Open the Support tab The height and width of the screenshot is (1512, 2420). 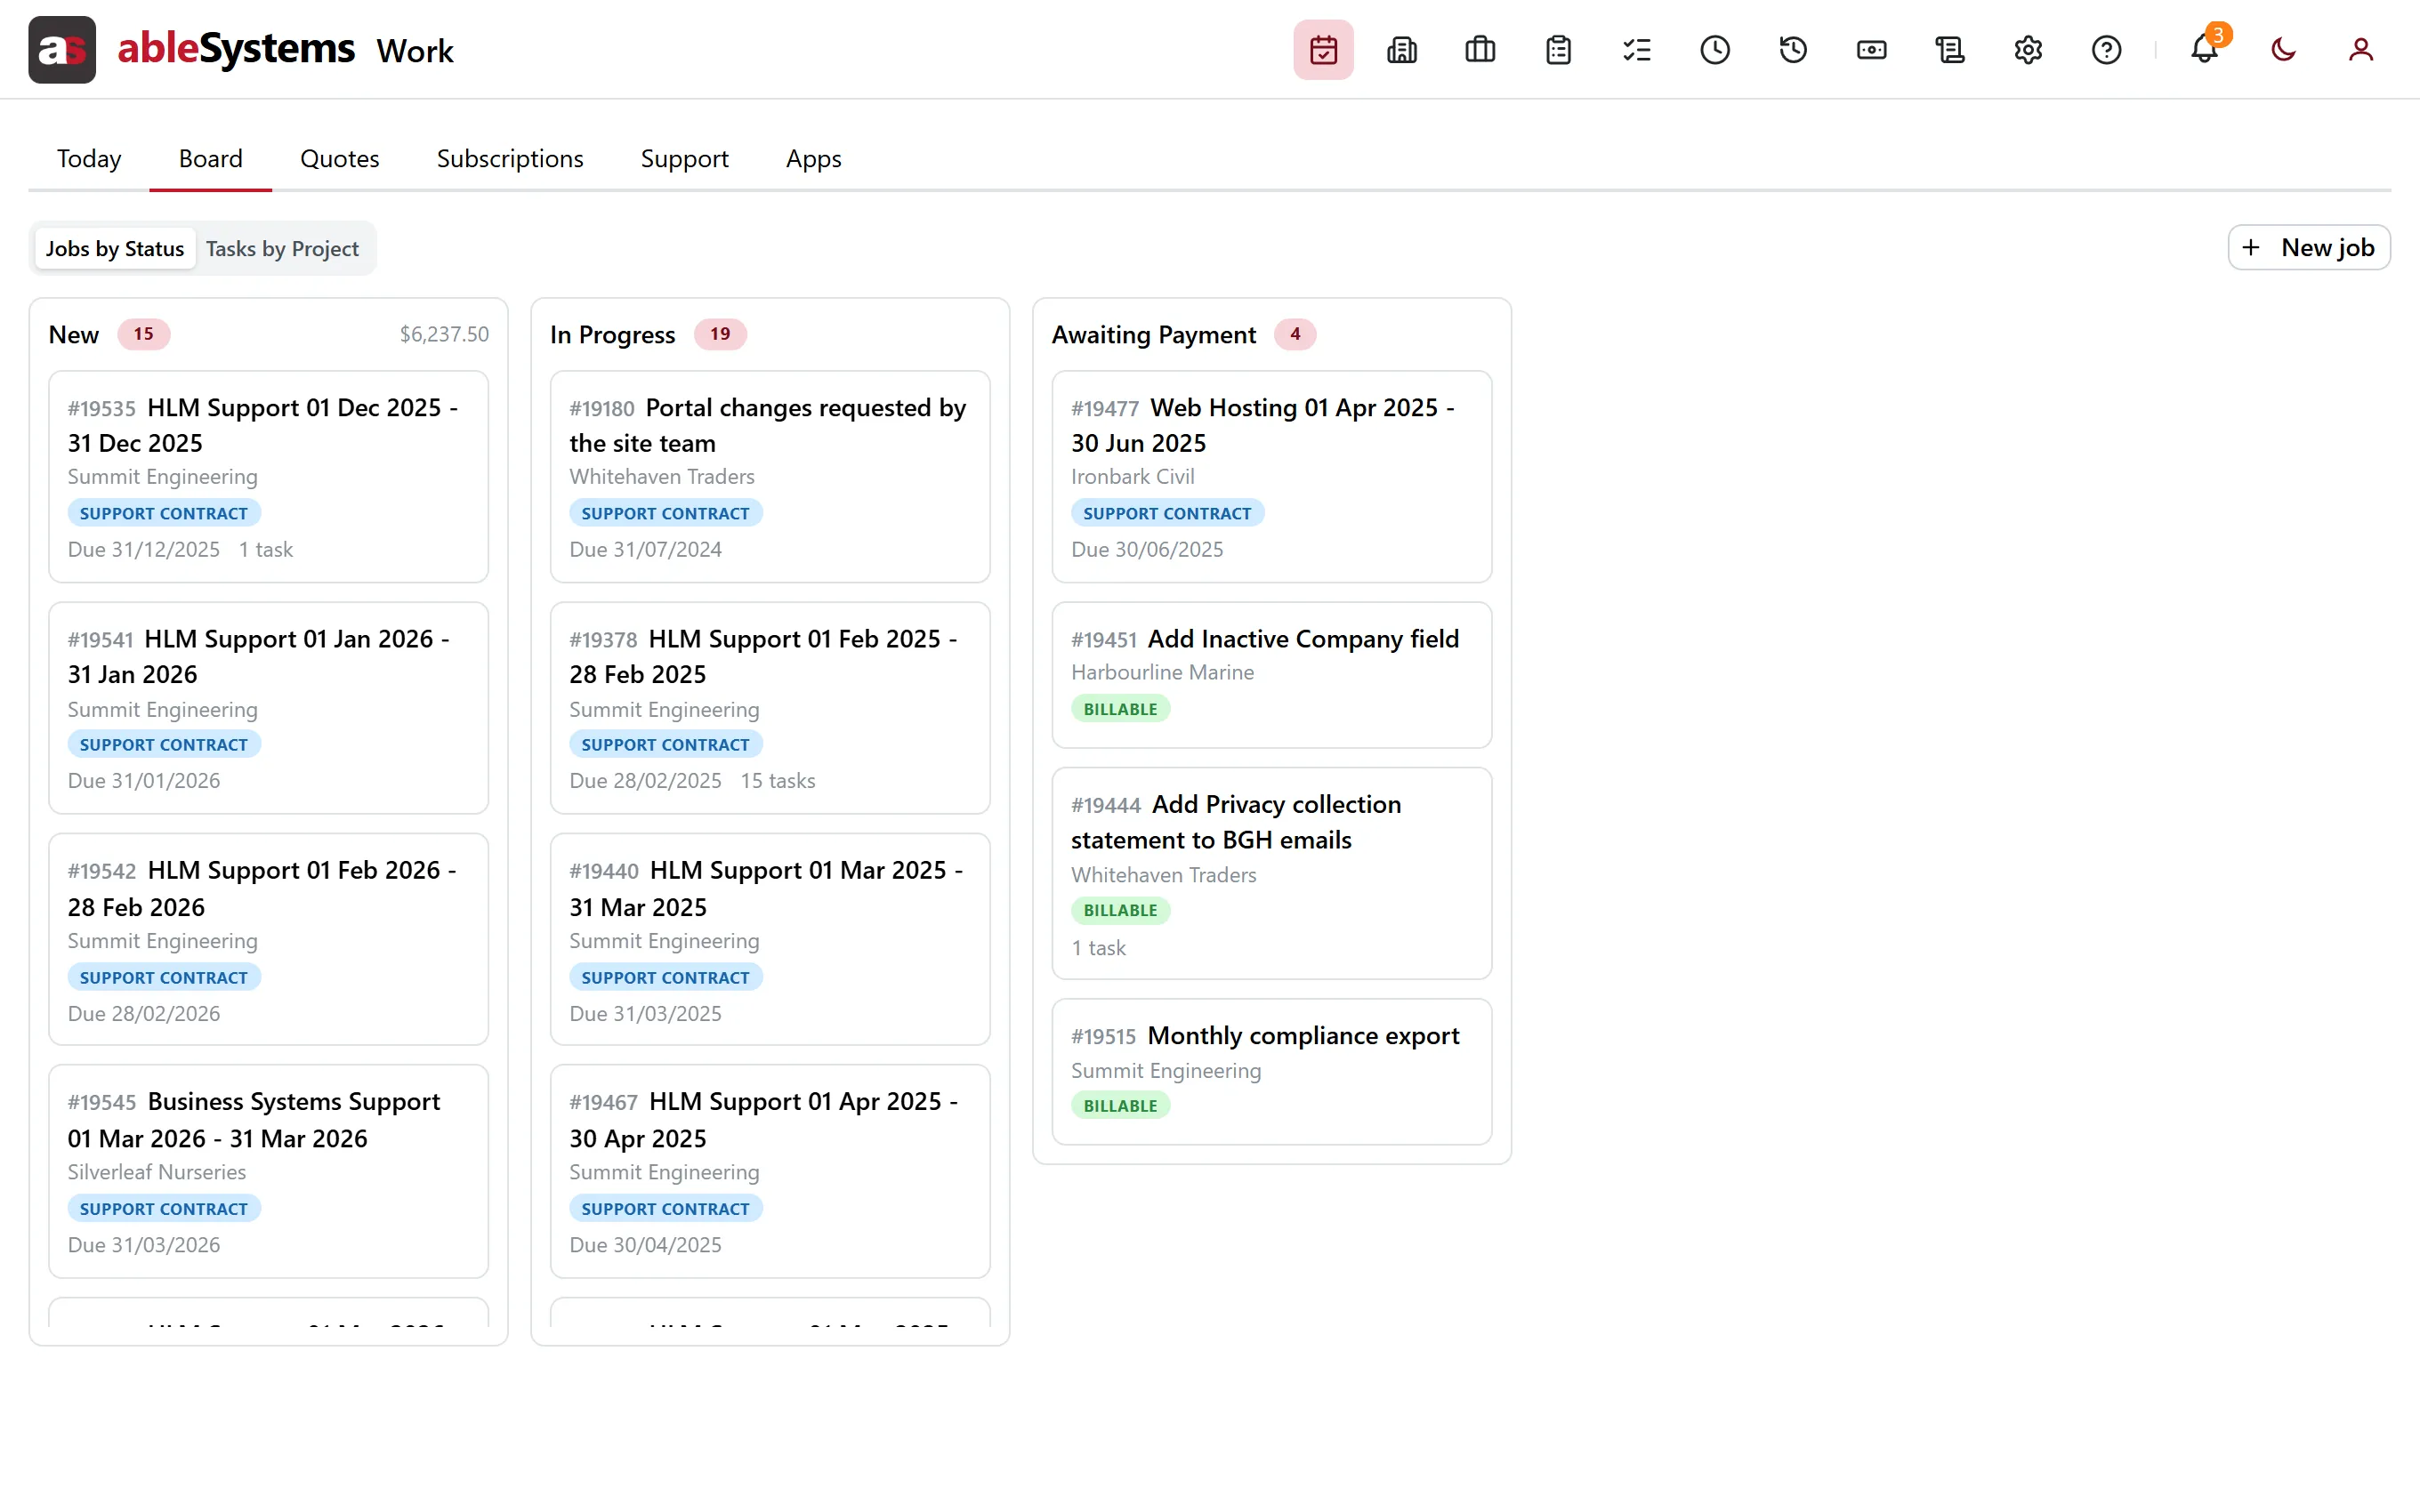685,159
